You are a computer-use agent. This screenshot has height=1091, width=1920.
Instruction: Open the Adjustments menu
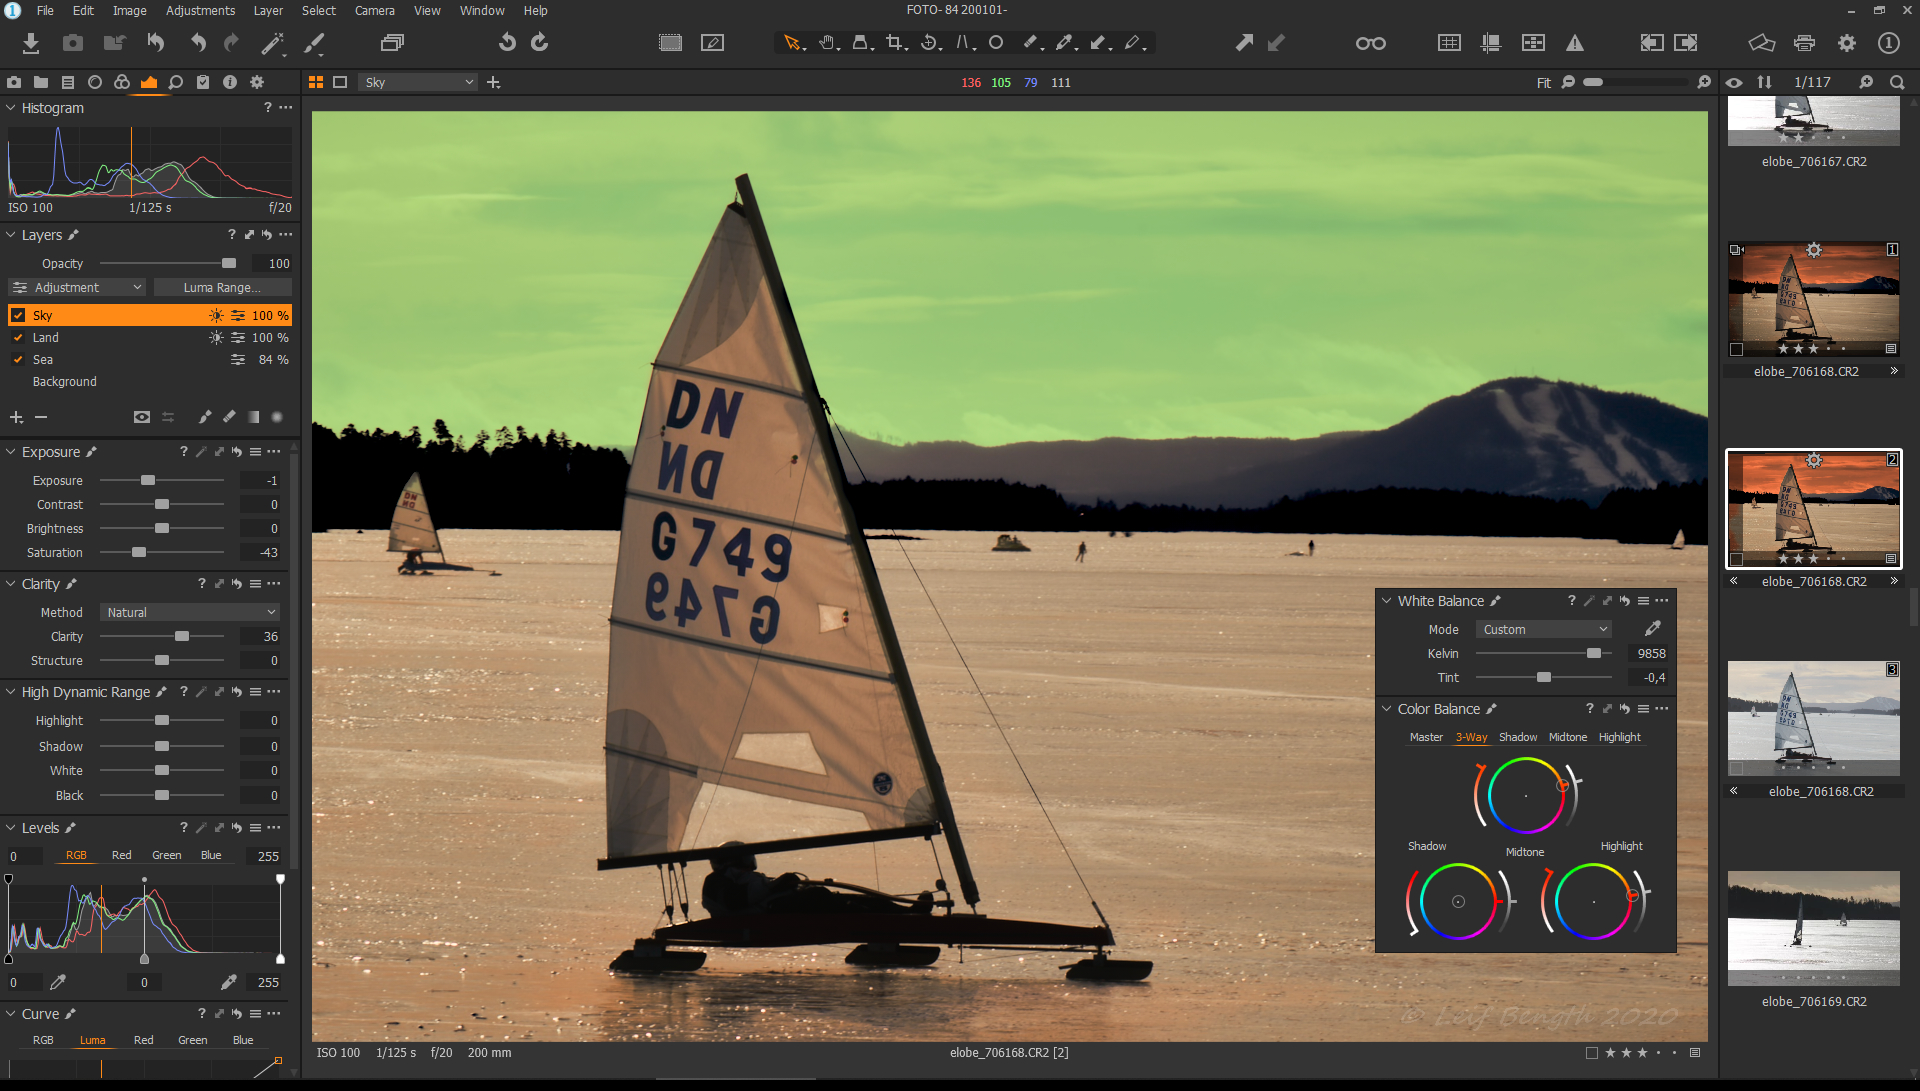click(x=200, y=10)
